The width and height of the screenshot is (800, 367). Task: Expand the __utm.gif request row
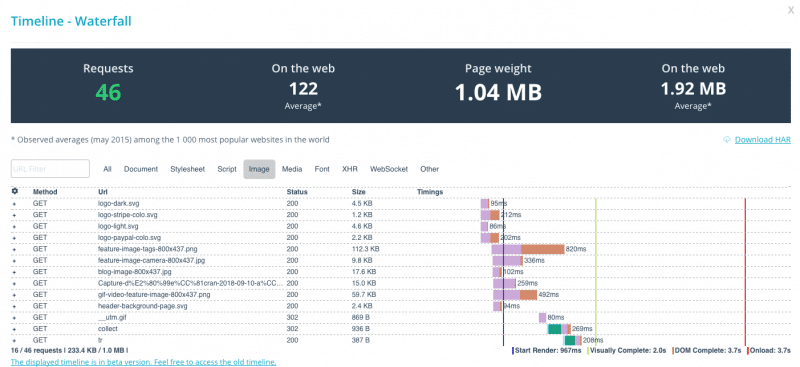tap(14, 317)
